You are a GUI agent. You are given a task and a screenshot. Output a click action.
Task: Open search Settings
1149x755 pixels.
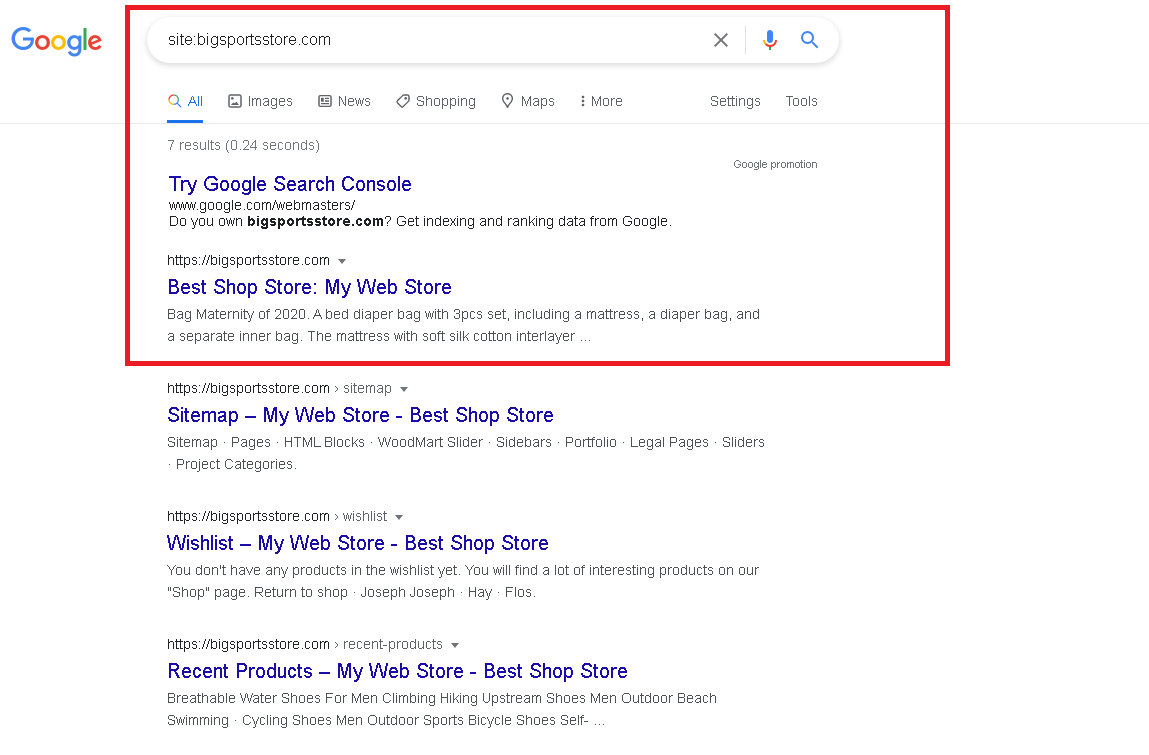coord(735,101)
